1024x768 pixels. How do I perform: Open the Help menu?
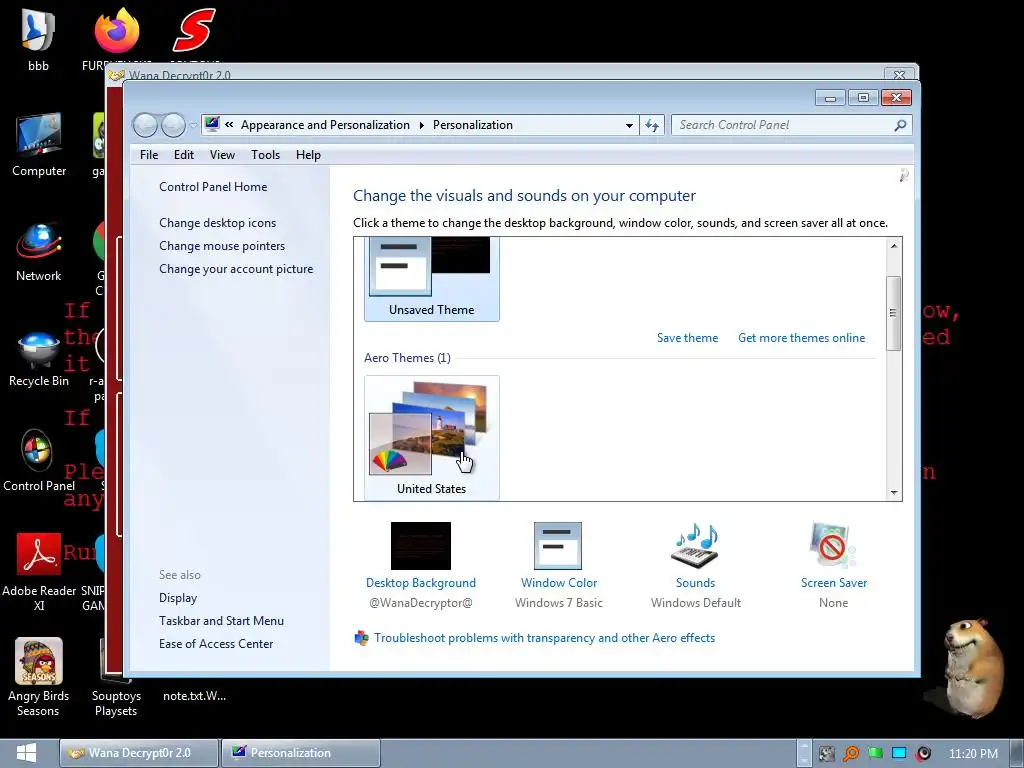[x=308, y=155]
